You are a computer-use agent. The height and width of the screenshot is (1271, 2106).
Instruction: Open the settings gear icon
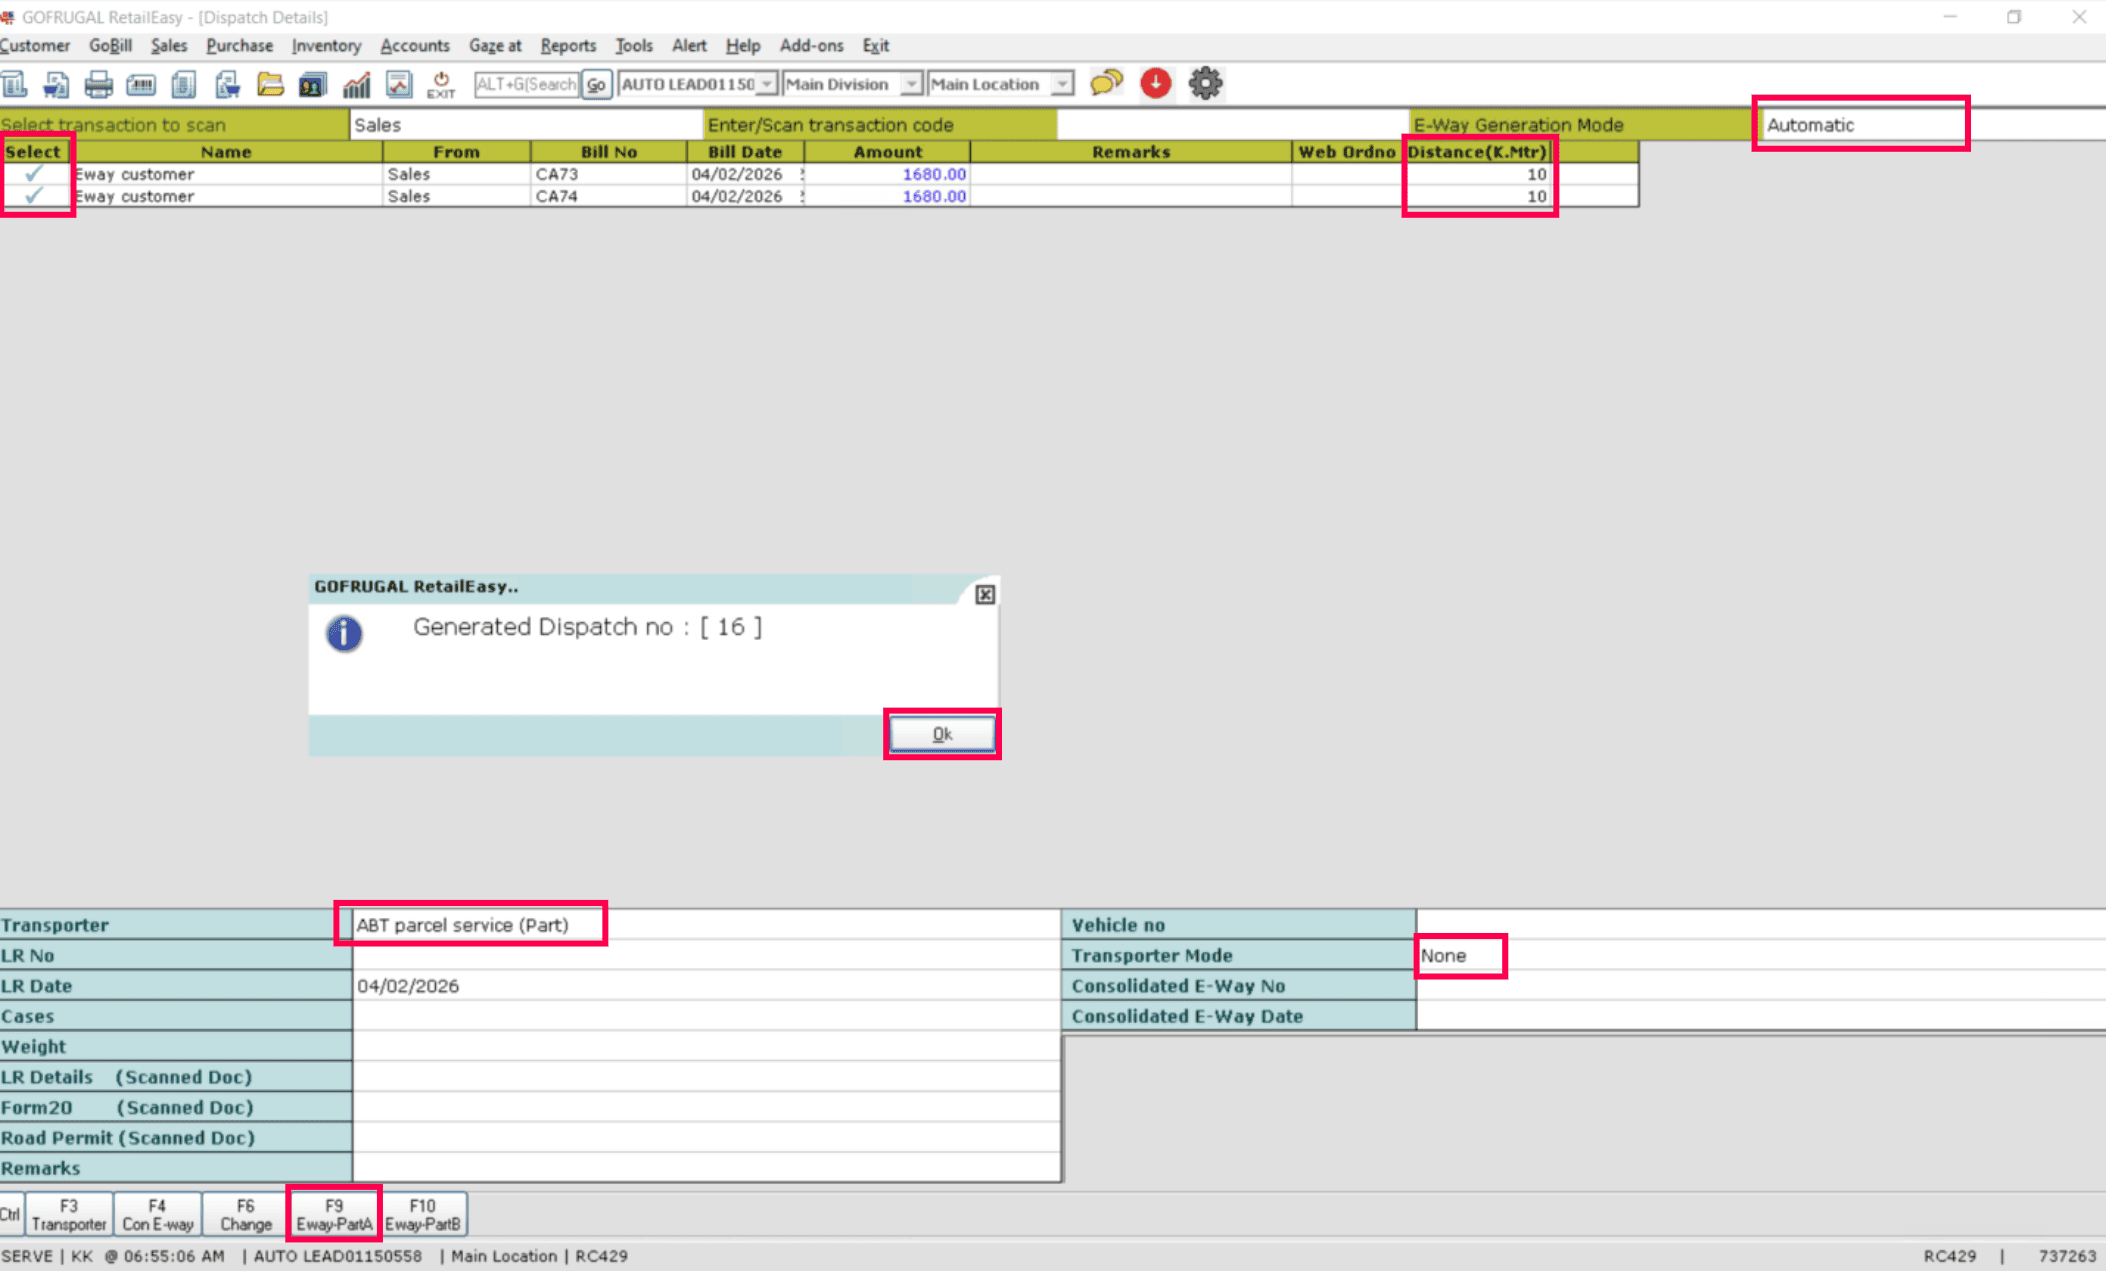click(1205, 83)
